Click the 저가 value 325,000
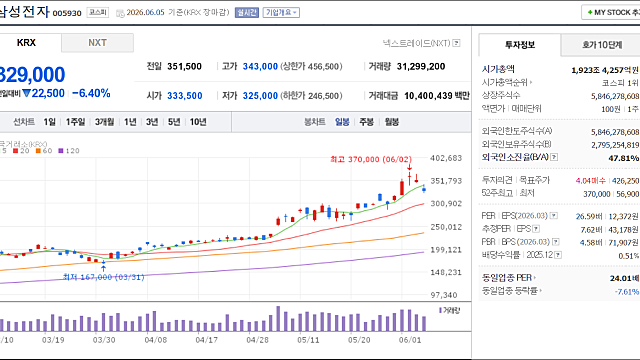This screenshot has height=360, width=640. click(x=260, y=96)
